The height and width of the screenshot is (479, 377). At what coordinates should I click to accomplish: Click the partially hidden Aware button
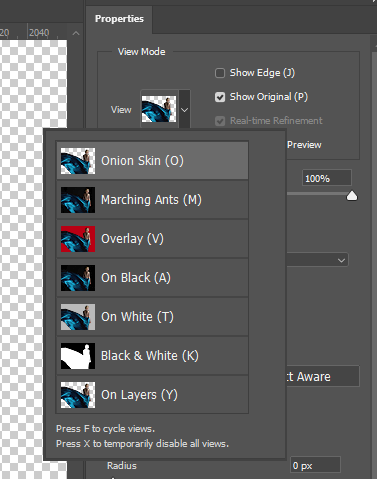pos(323,376)
